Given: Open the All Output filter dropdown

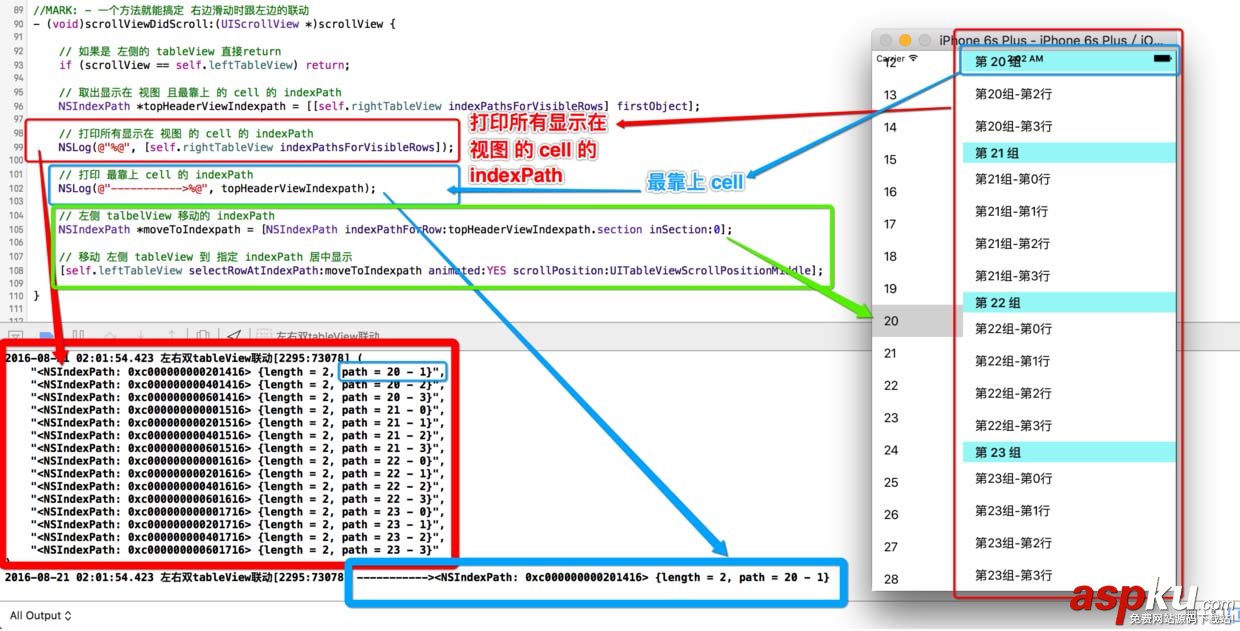Looking at the screenshot, I should [38, 616].
